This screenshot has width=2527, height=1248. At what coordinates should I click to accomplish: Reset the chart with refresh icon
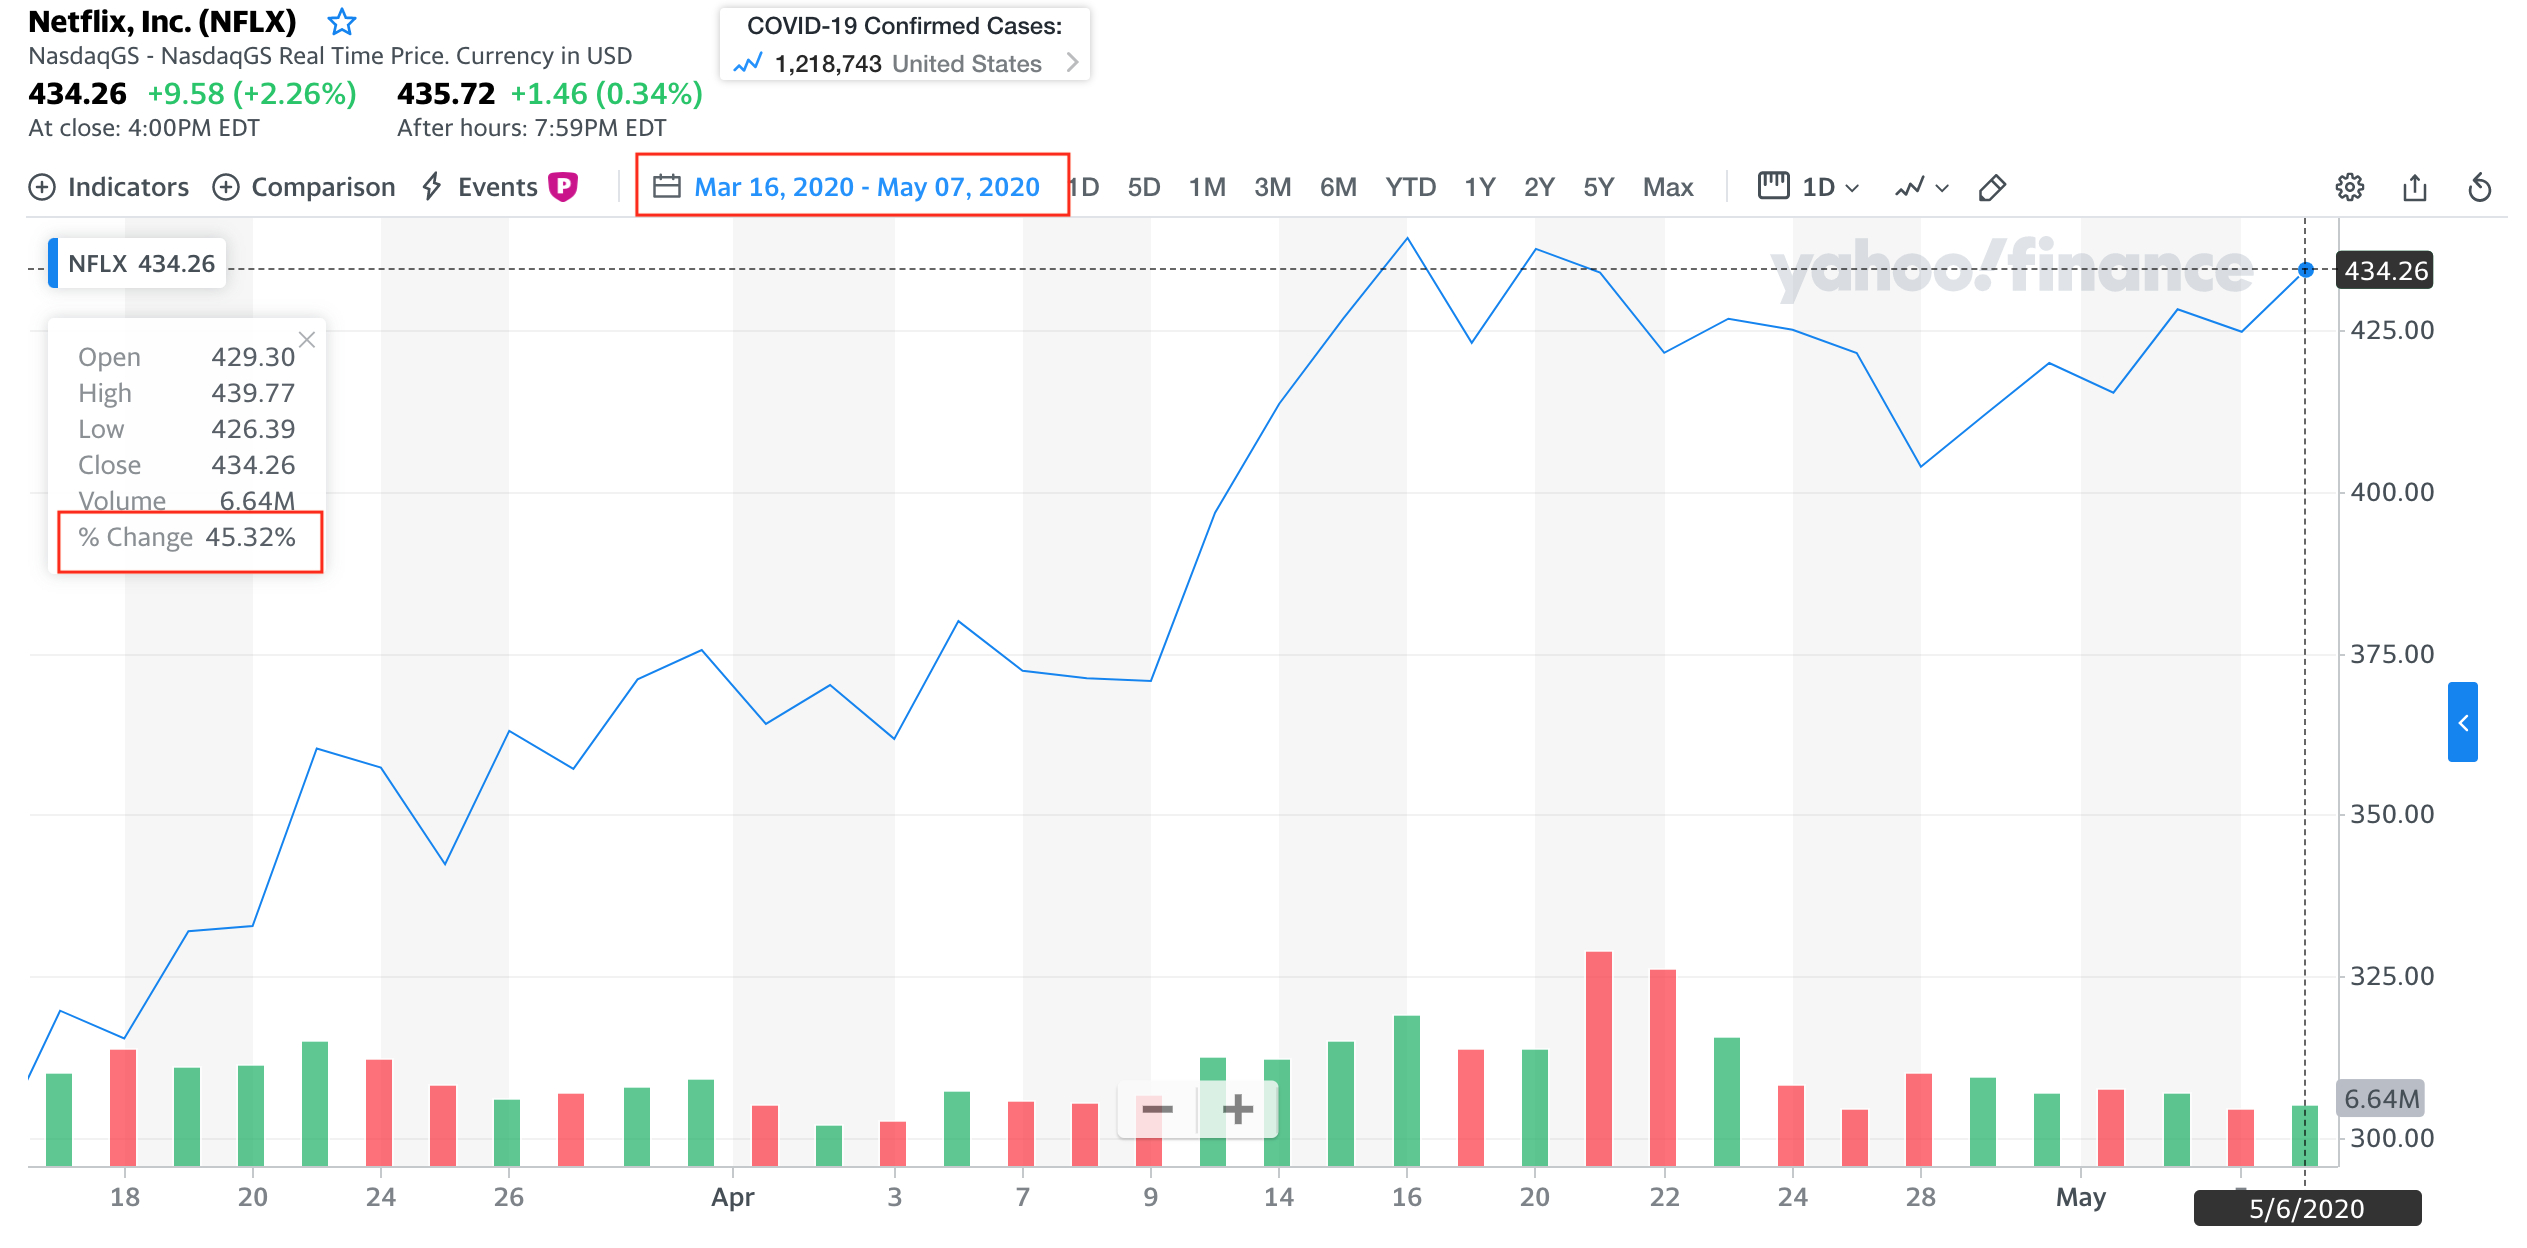2479,187
